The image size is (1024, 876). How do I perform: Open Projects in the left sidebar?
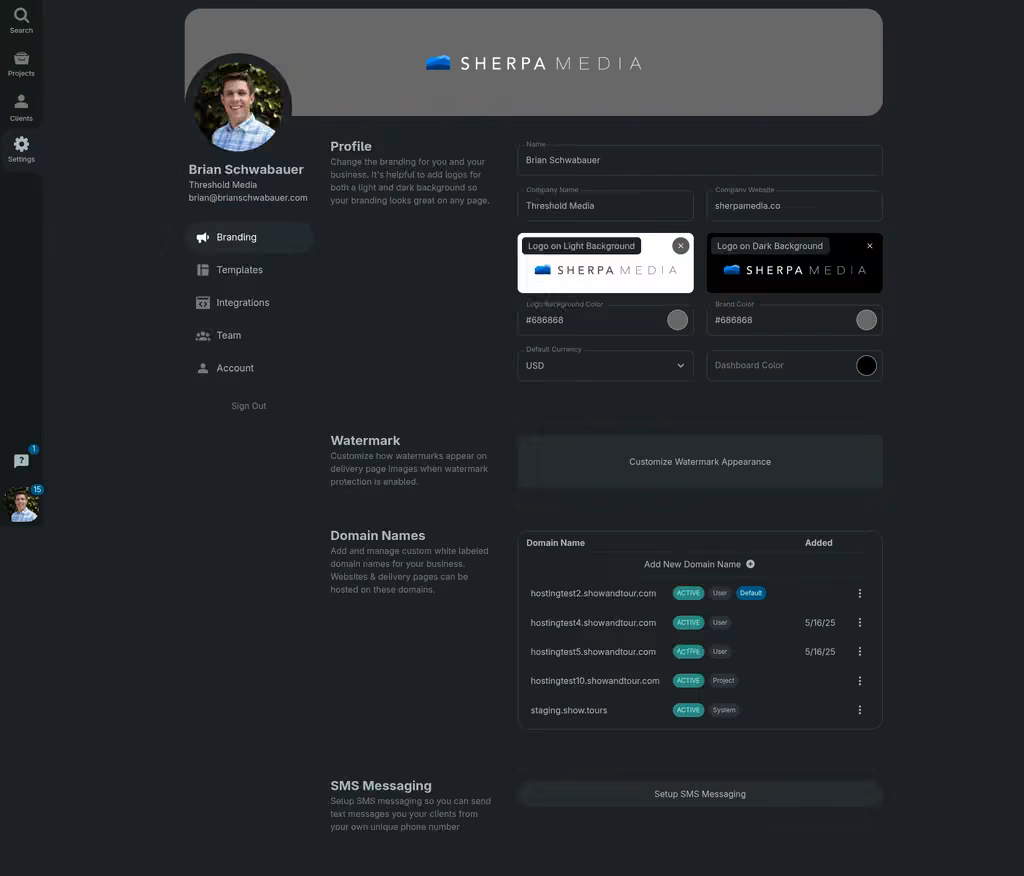coord(21,64)
